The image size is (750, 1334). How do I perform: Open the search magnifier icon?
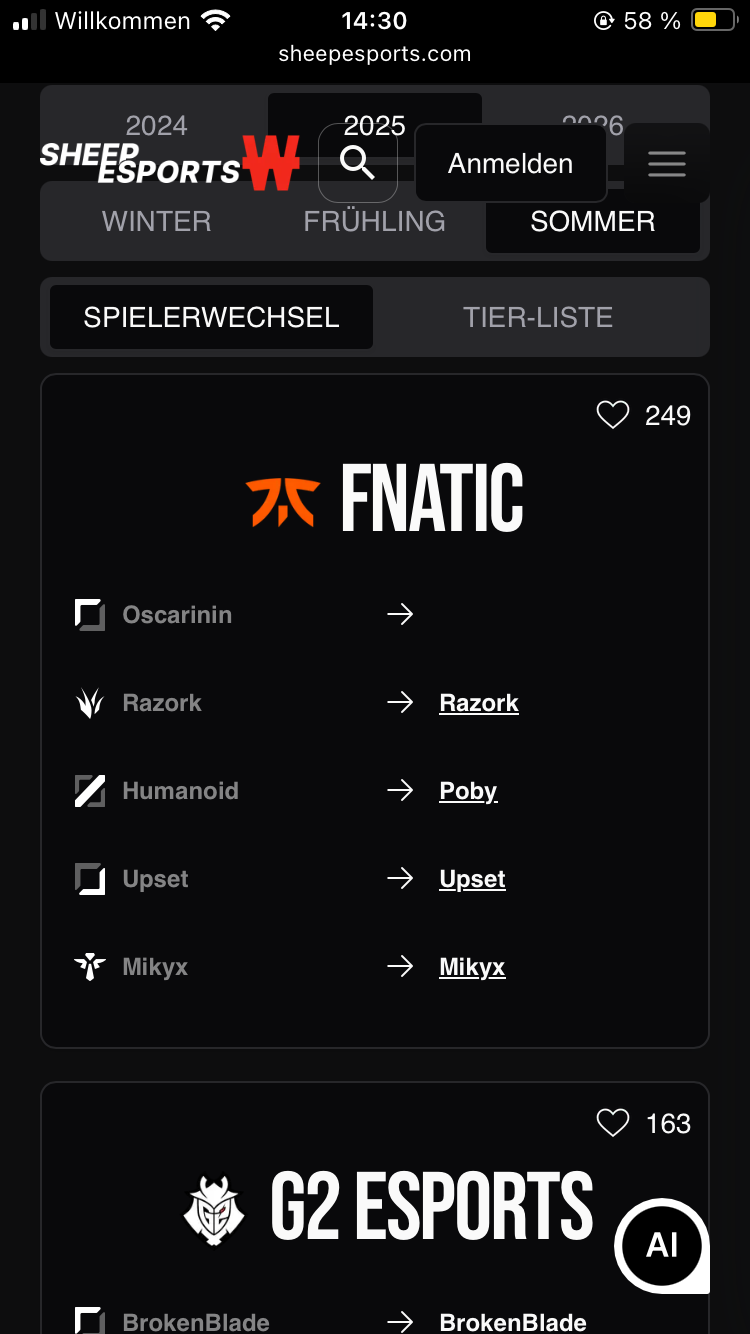click(x=358, y=162)
